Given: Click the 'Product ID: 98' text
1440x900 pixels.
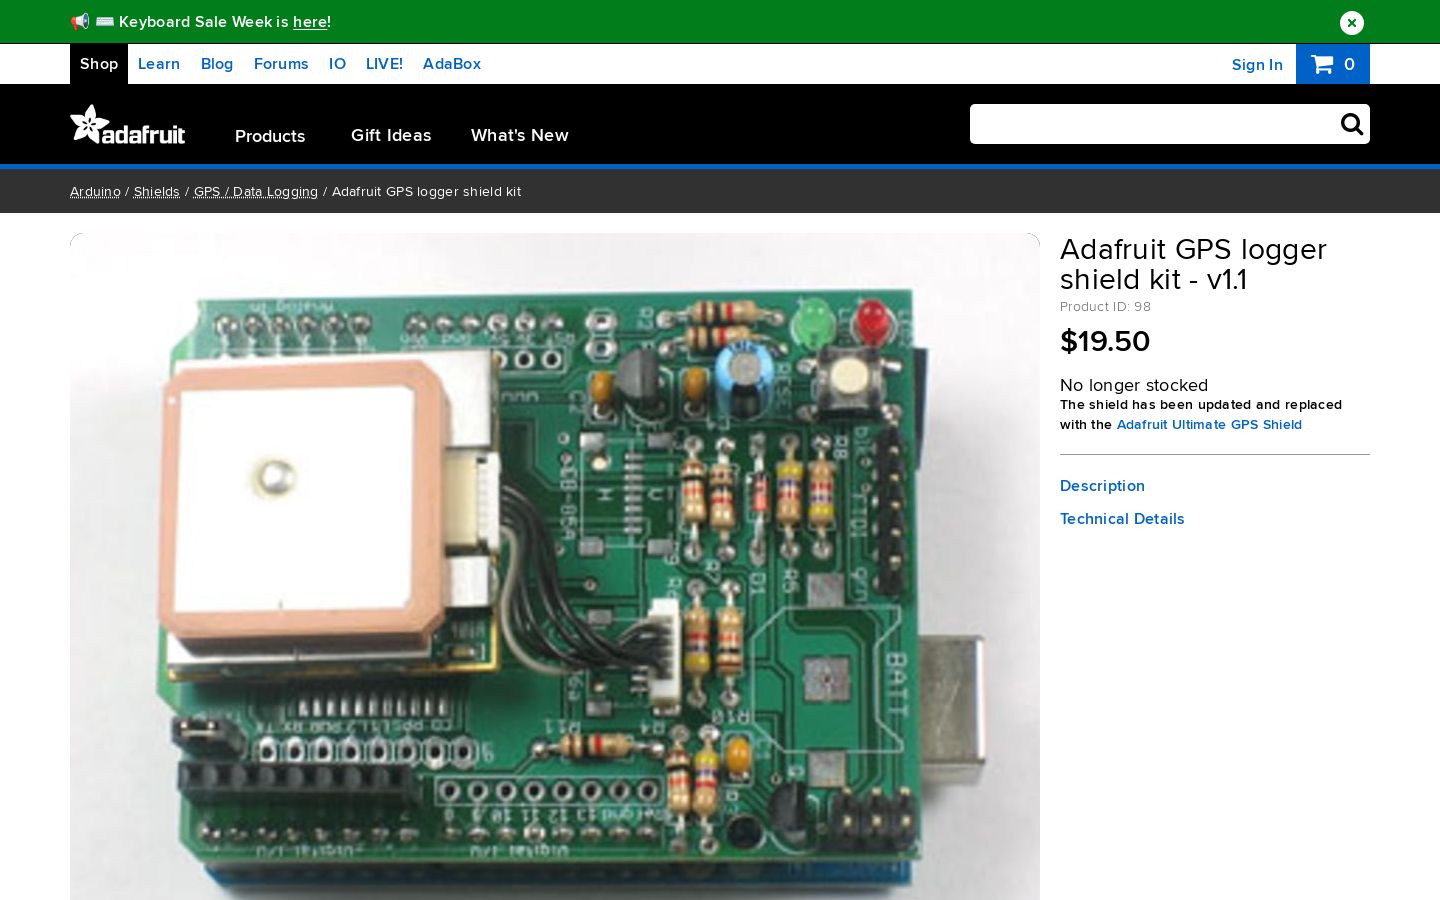Looking at the screenshot, I should pos(1105,307).
